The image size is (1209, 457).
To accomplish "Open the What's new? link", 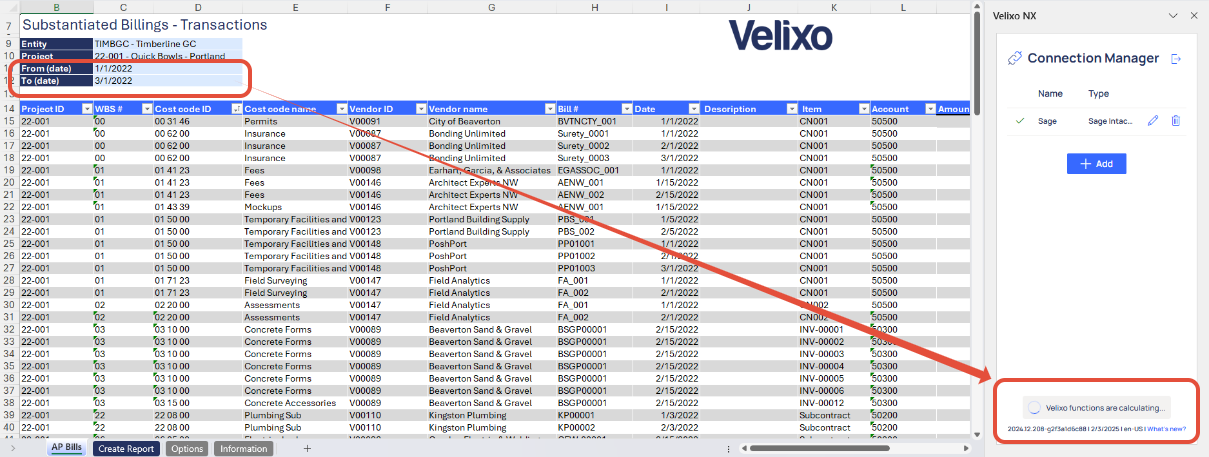I will coord(1167,430).
